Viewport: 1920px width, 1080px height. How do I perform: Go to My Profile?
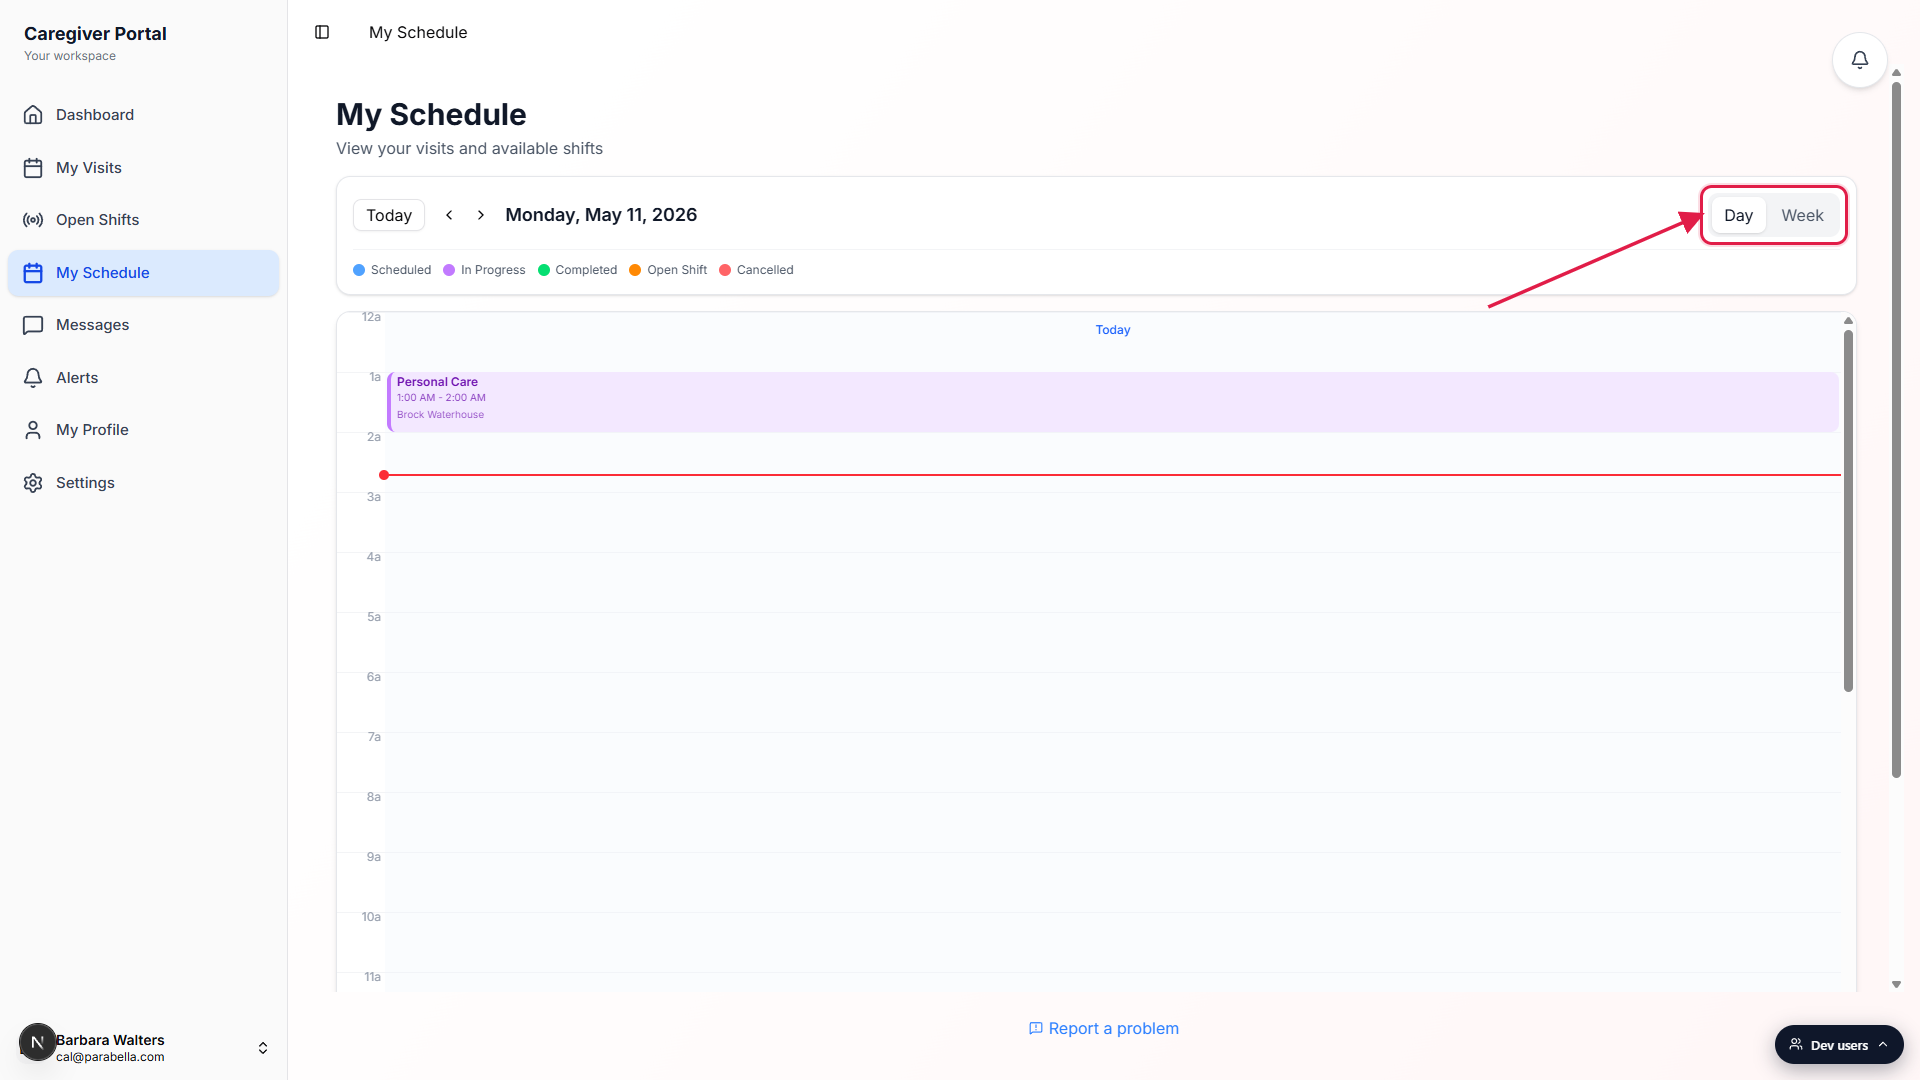(x=143, y=430)
